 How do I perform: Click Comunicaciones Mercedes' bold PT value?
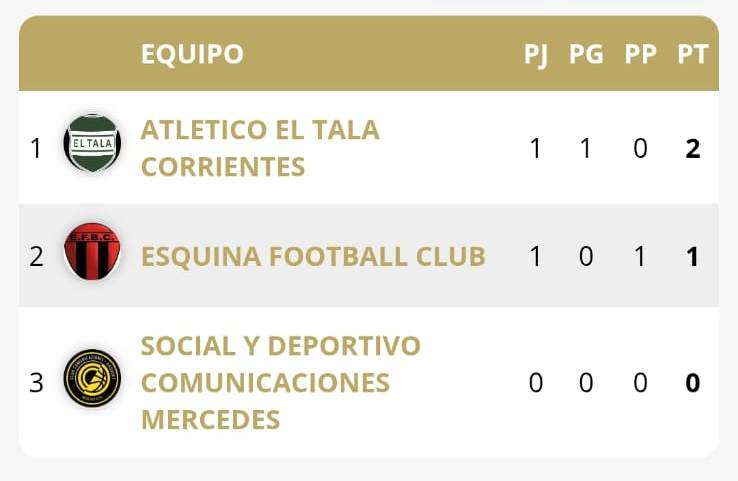692,383
